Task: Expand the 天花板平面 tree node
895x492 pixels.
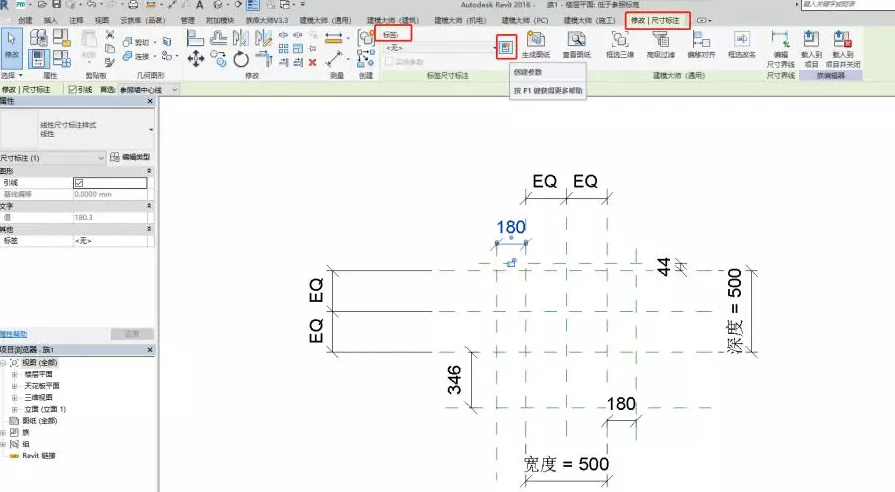Action: click(x=14, y=386)
